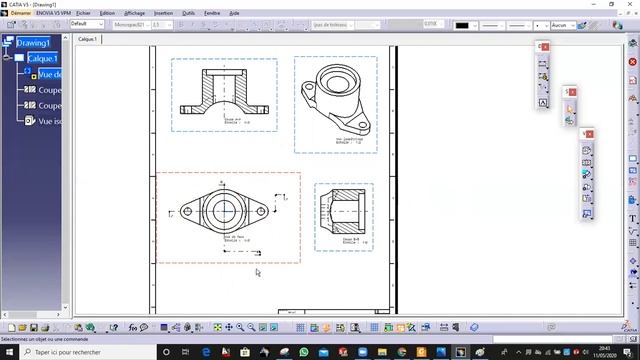The image size is (640, 360).
Task: Click the tree panel scroll down arrow
Action: (65, 307)
